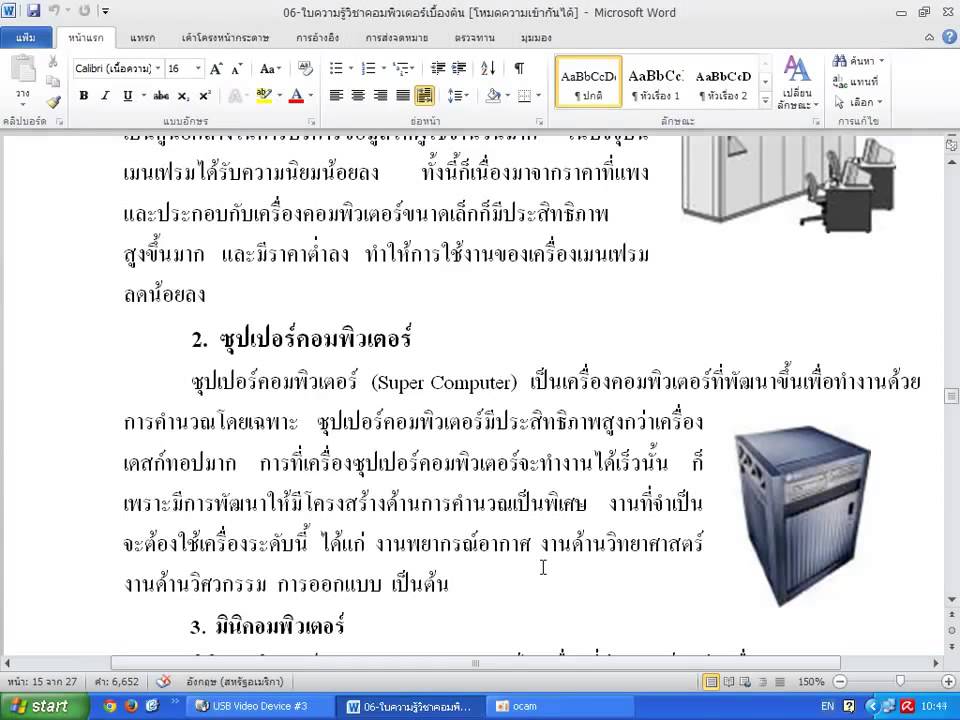Image resolution: width=960 pixels, height=720 pixels.
Task: Open the Mailings (การส่งจดหมาย) tab
Action: tap(396, 37)
